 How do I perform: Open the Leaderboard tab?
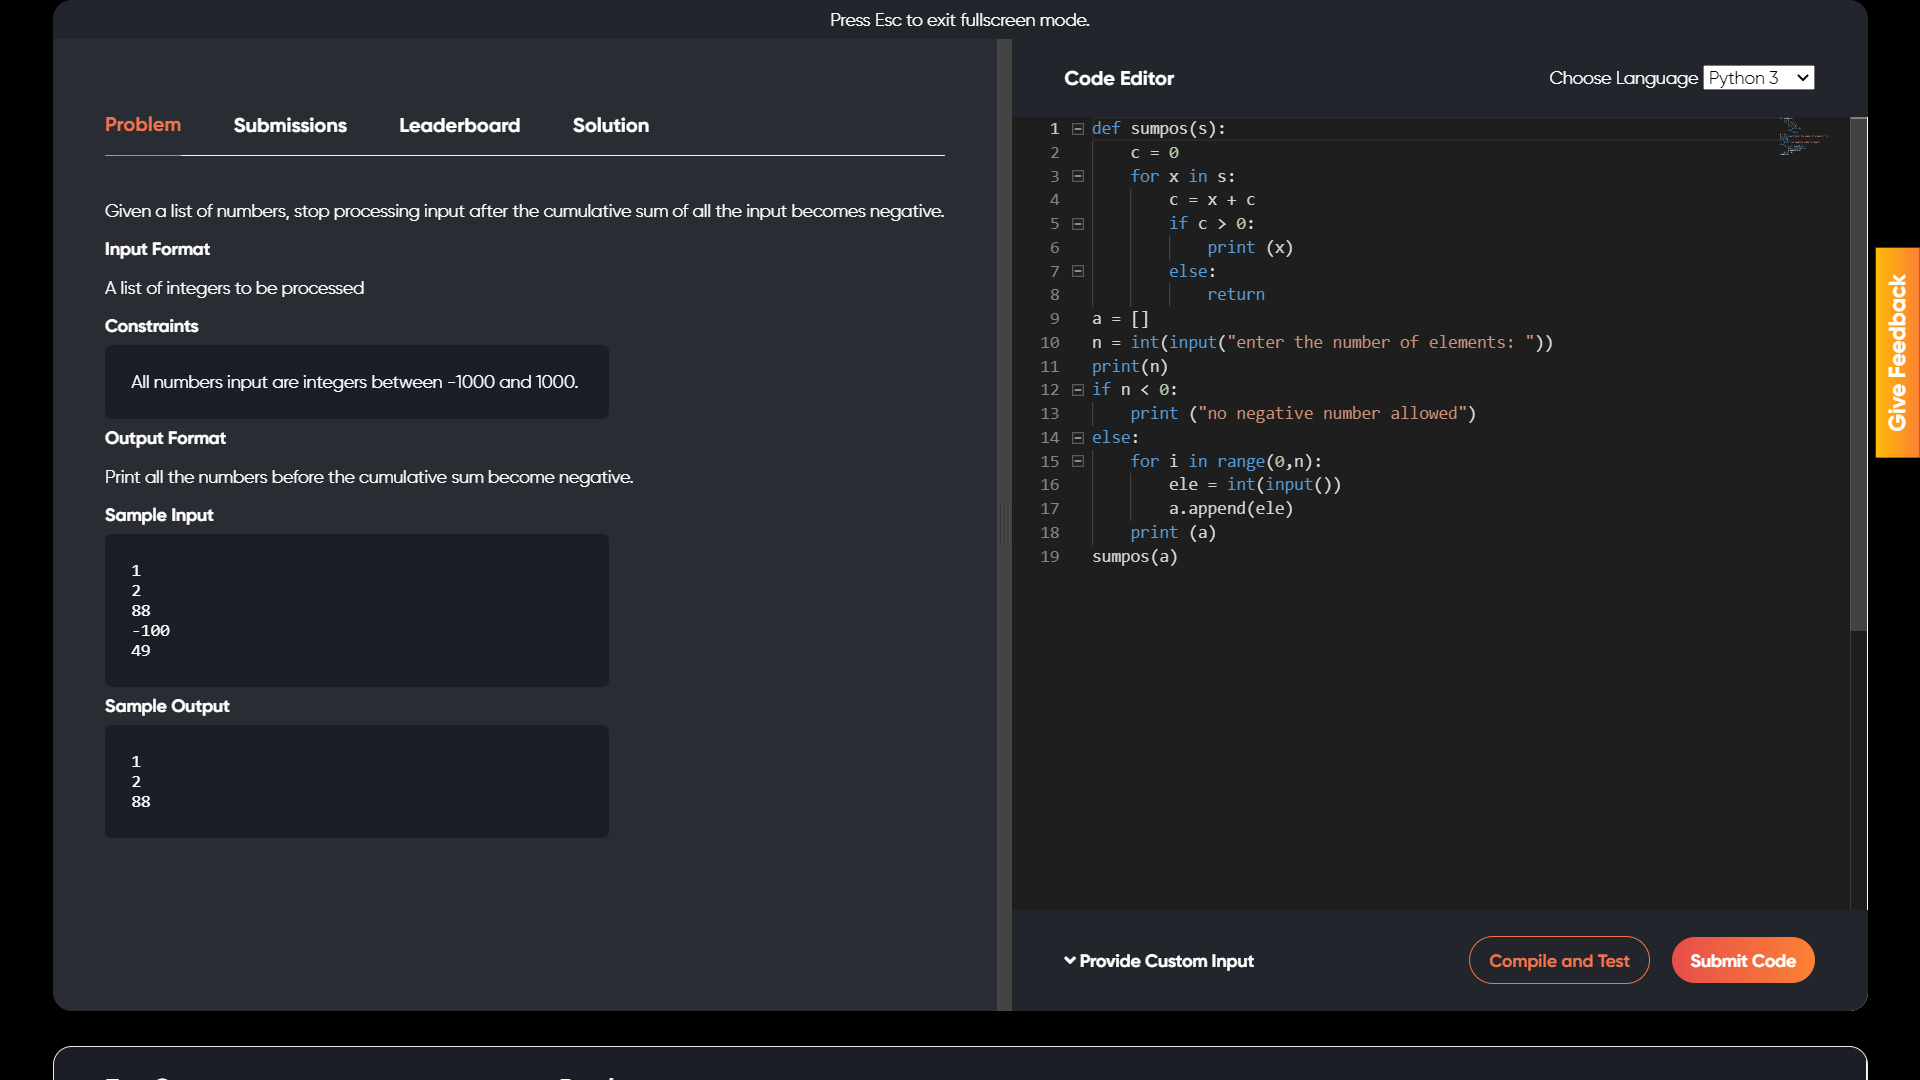(459, 125)
